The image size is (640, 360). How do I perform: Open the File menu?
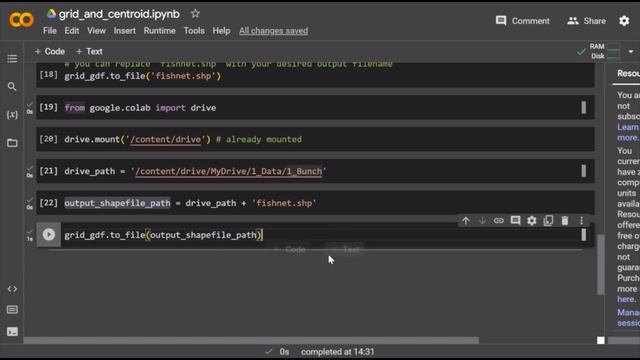coord(50,31)
